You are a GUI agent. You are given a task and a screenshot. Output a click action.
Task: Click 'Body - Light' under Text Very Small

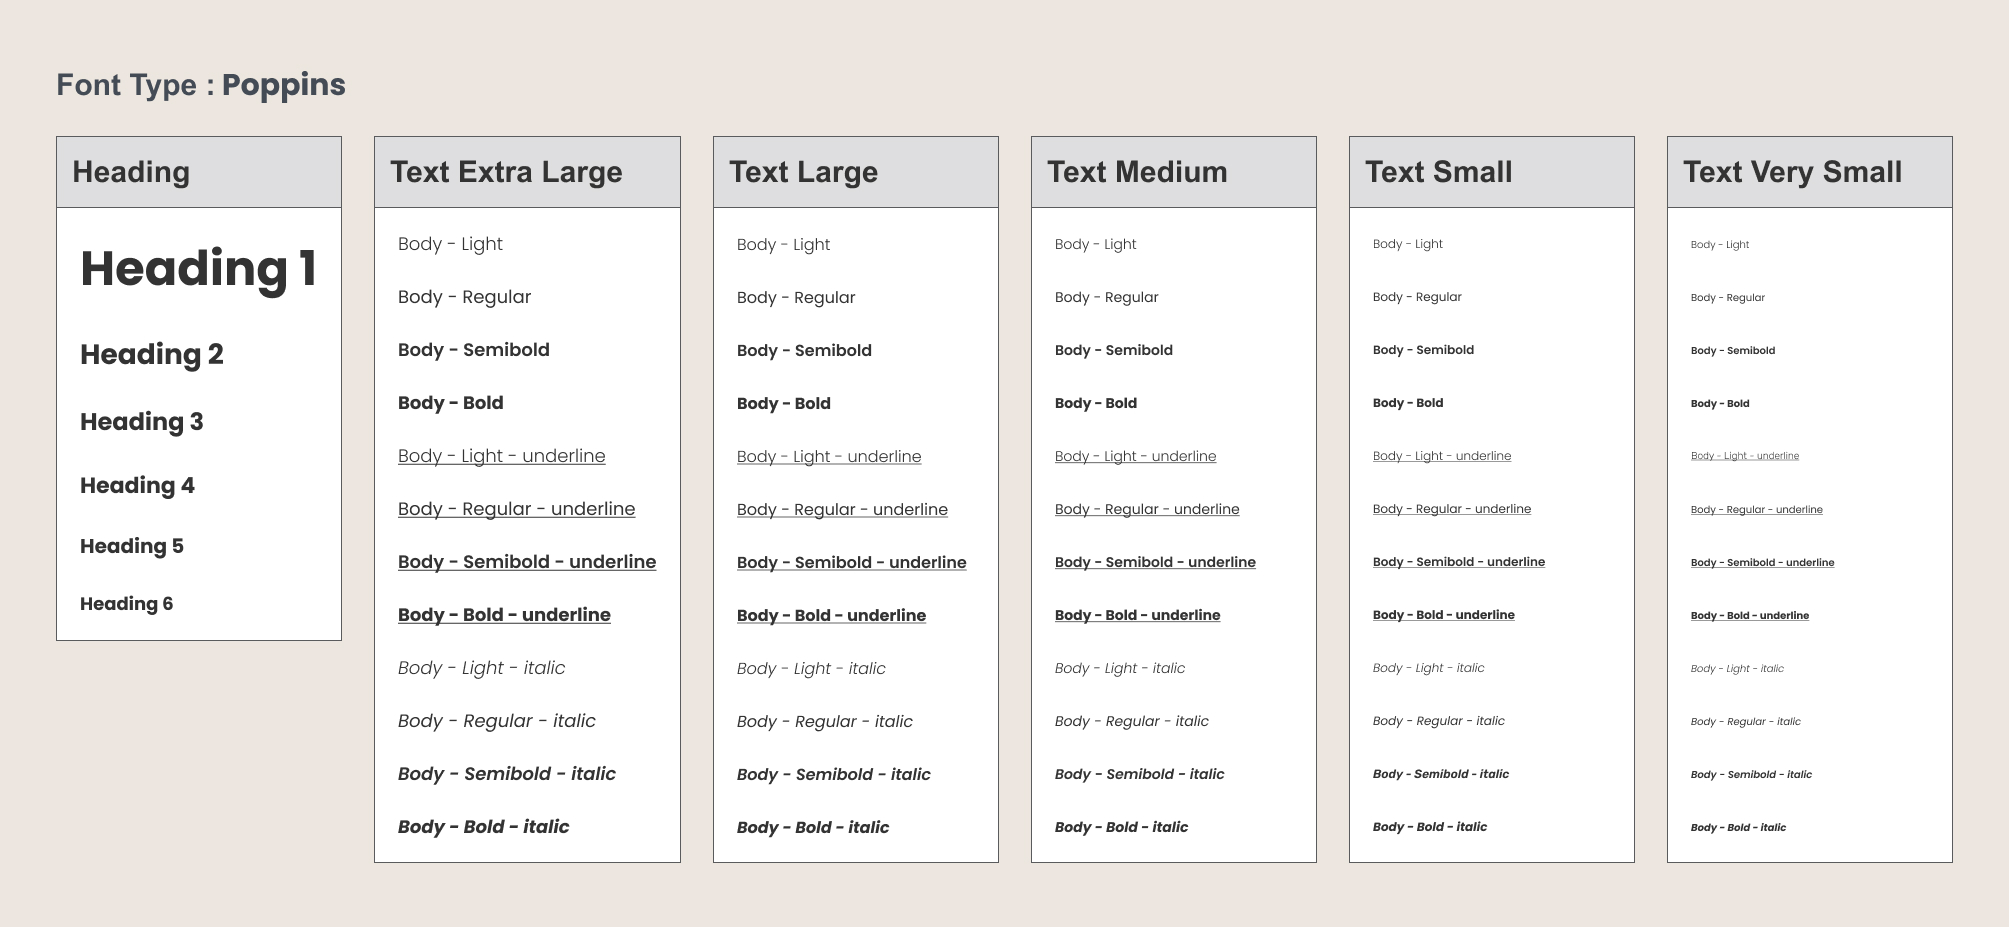pyautogui.click(x=1720, y=245)
